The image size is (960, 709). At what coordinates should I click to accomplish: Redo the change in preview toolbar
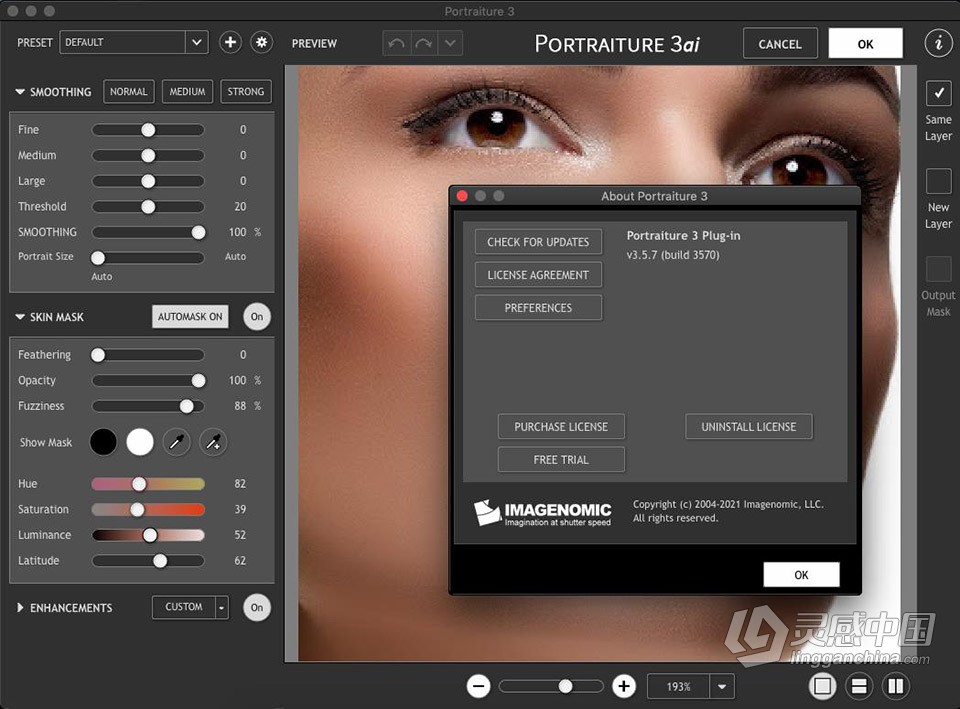tap(424, 43)
